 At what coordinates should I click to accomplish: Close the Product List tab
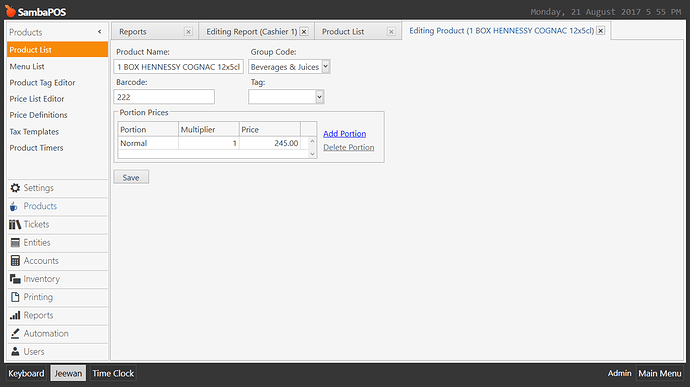click(391, 32)
